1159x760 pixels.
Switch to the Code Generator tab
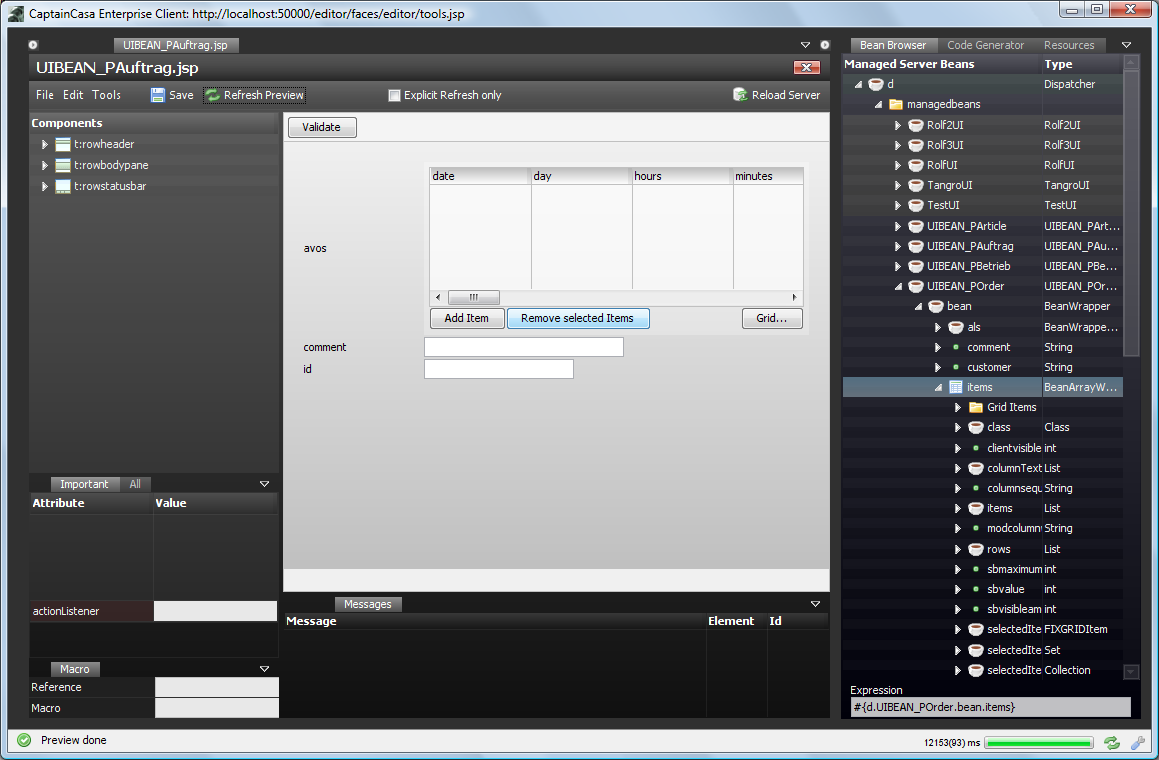(x=985, y=45)
